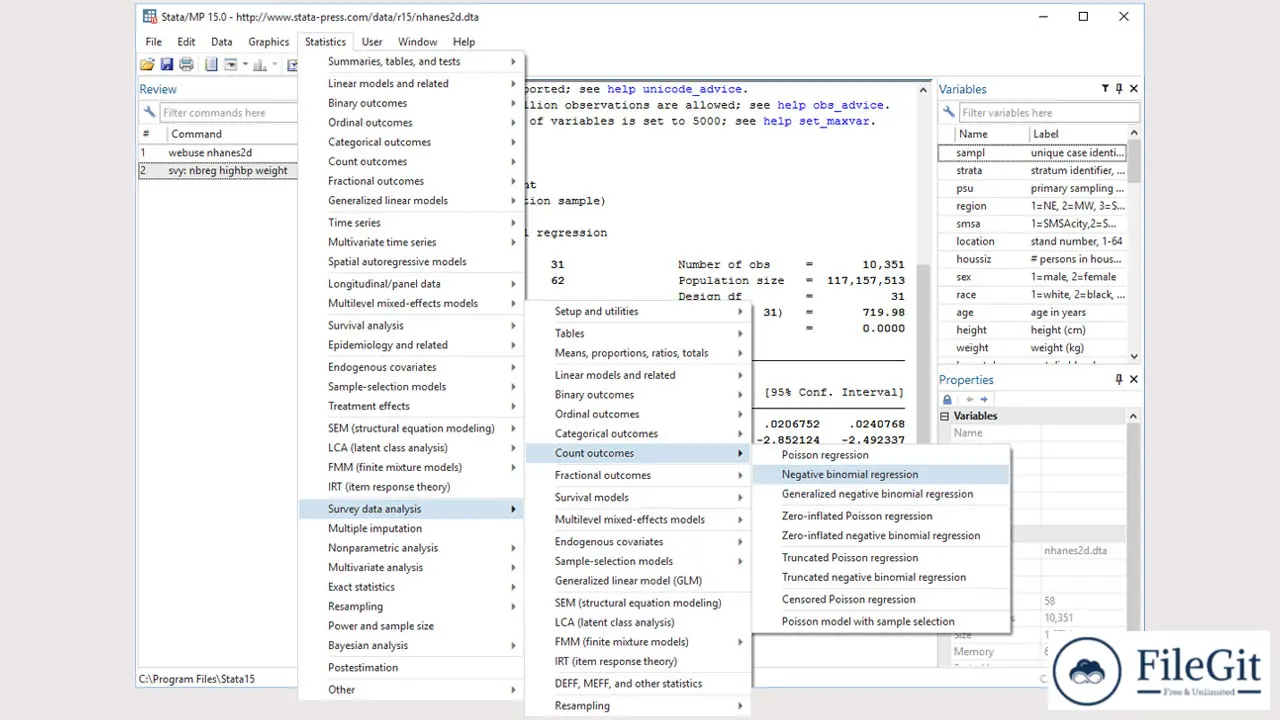Click the Open file toolbar icon
The width and height of the screenshot is (1280, 720).
[147, 65]
